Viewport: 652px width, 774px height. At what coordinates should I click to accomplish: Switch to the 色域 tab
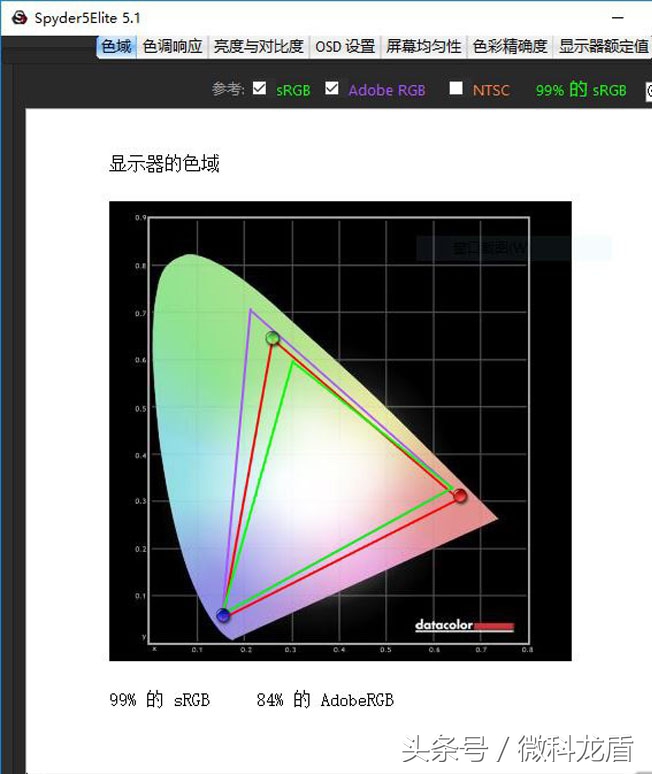tap(116, 47)
